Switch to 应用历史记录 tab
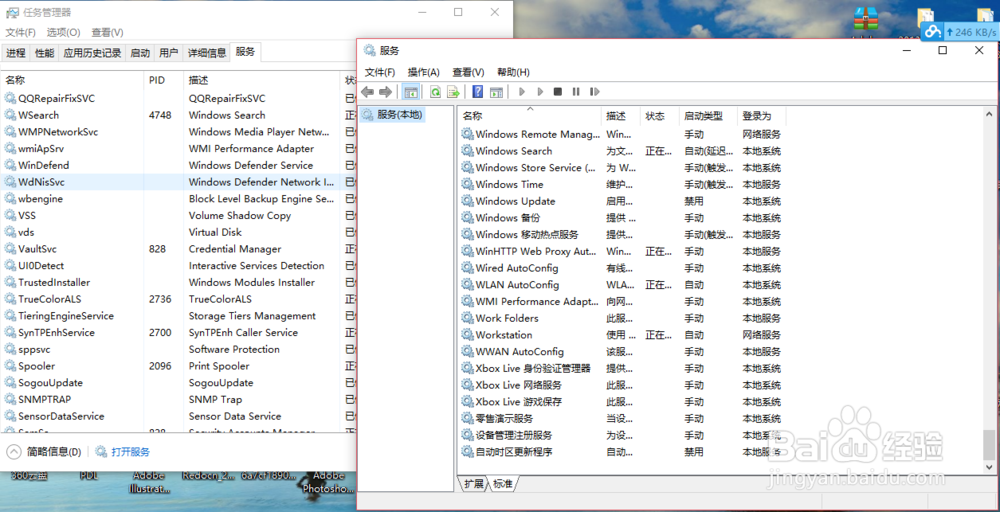The width and height of the screenshot is (1000, 512). point(92,53)
